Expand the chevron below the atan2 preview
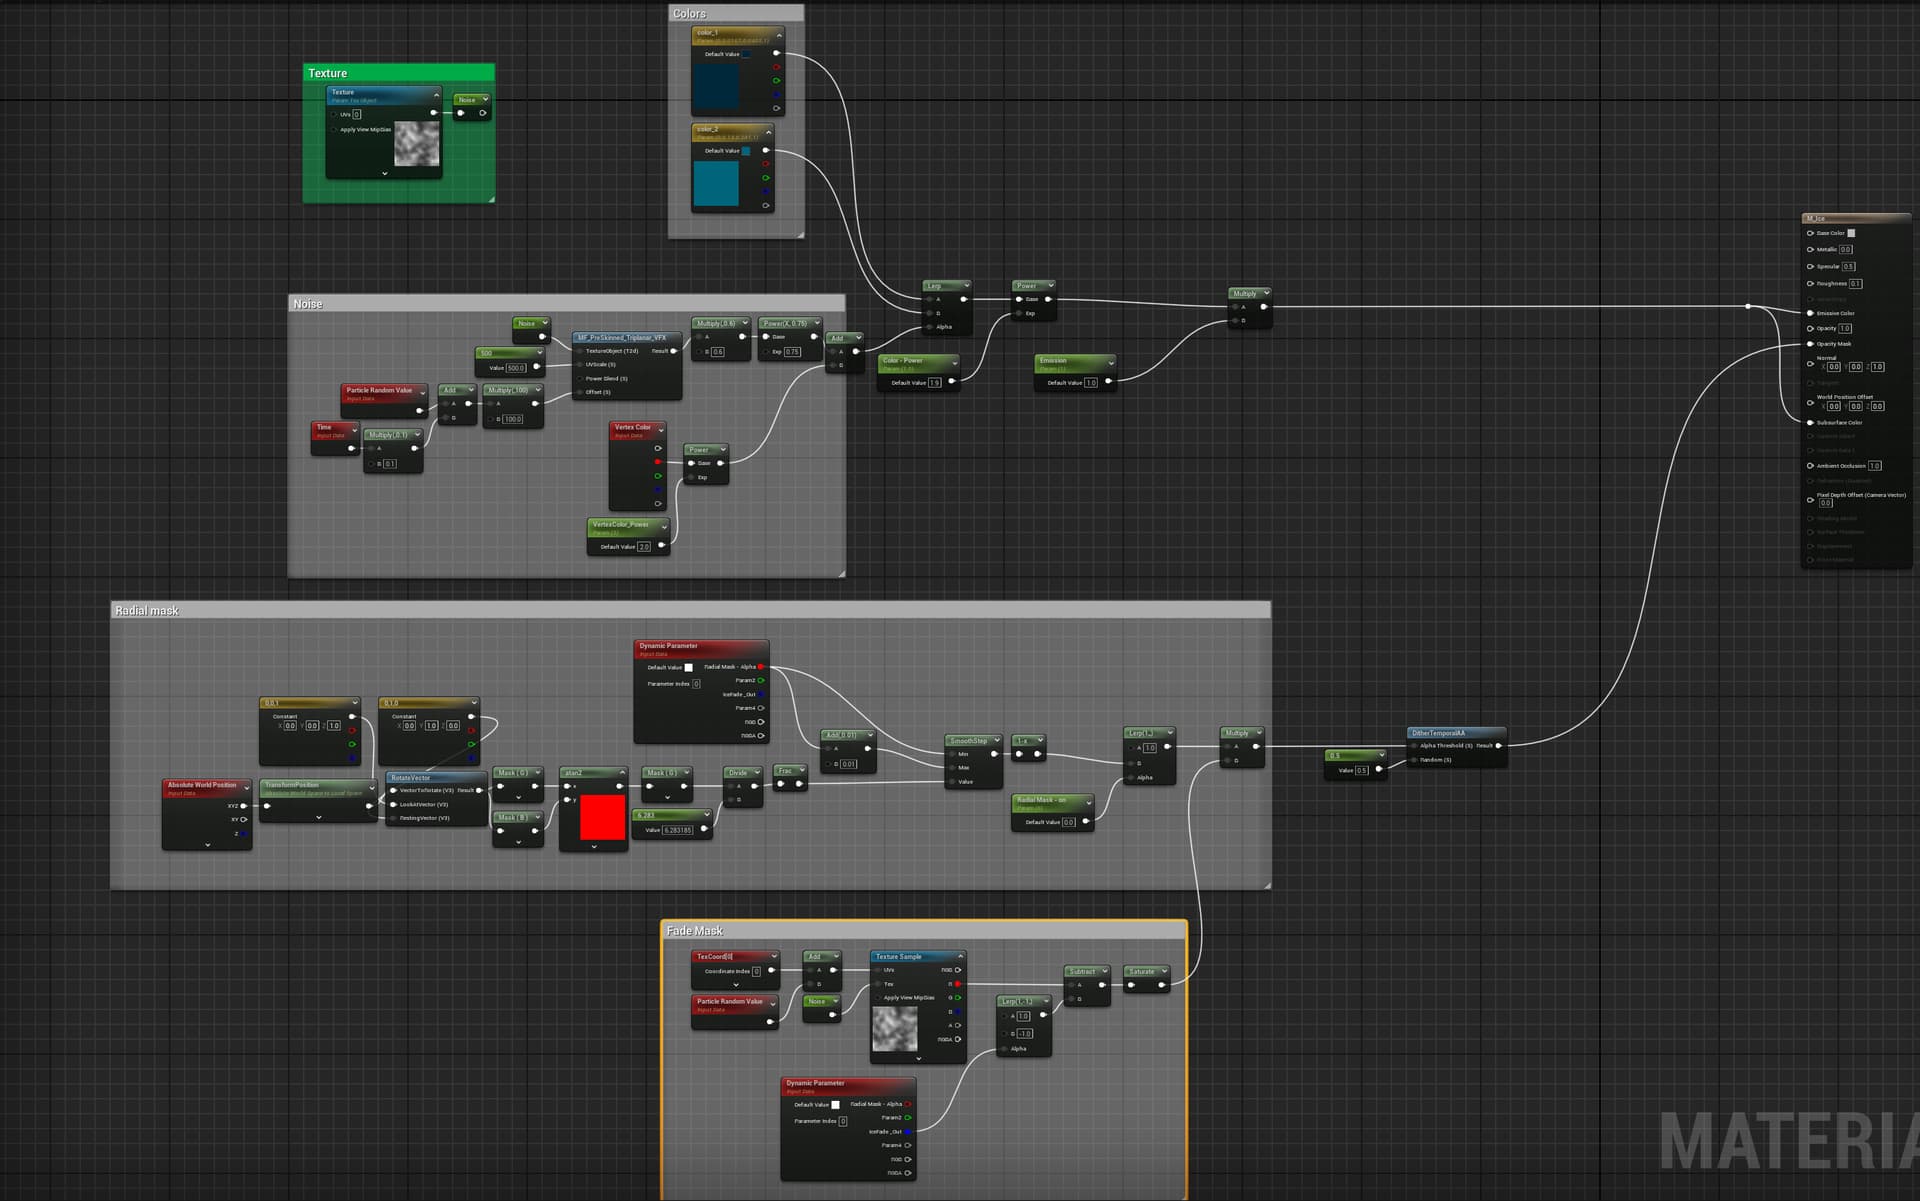Viewport: 1920px width, 1201px height. click(594, 847)
